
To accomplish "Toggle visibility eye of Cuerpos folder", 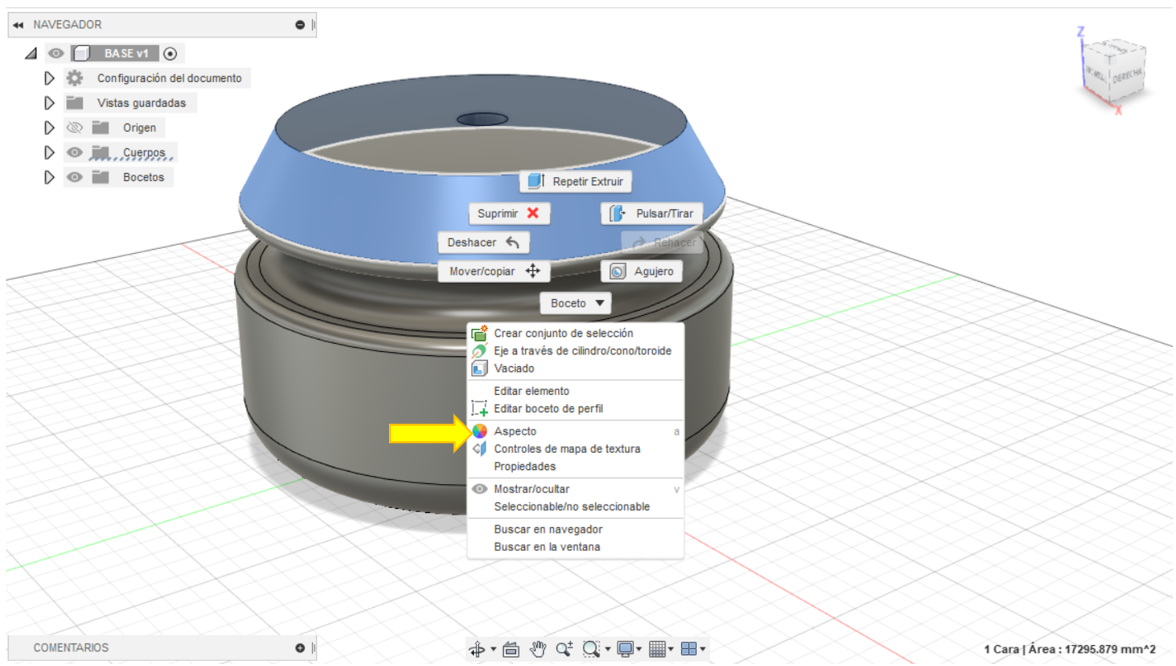I will [x=74, y=152].
